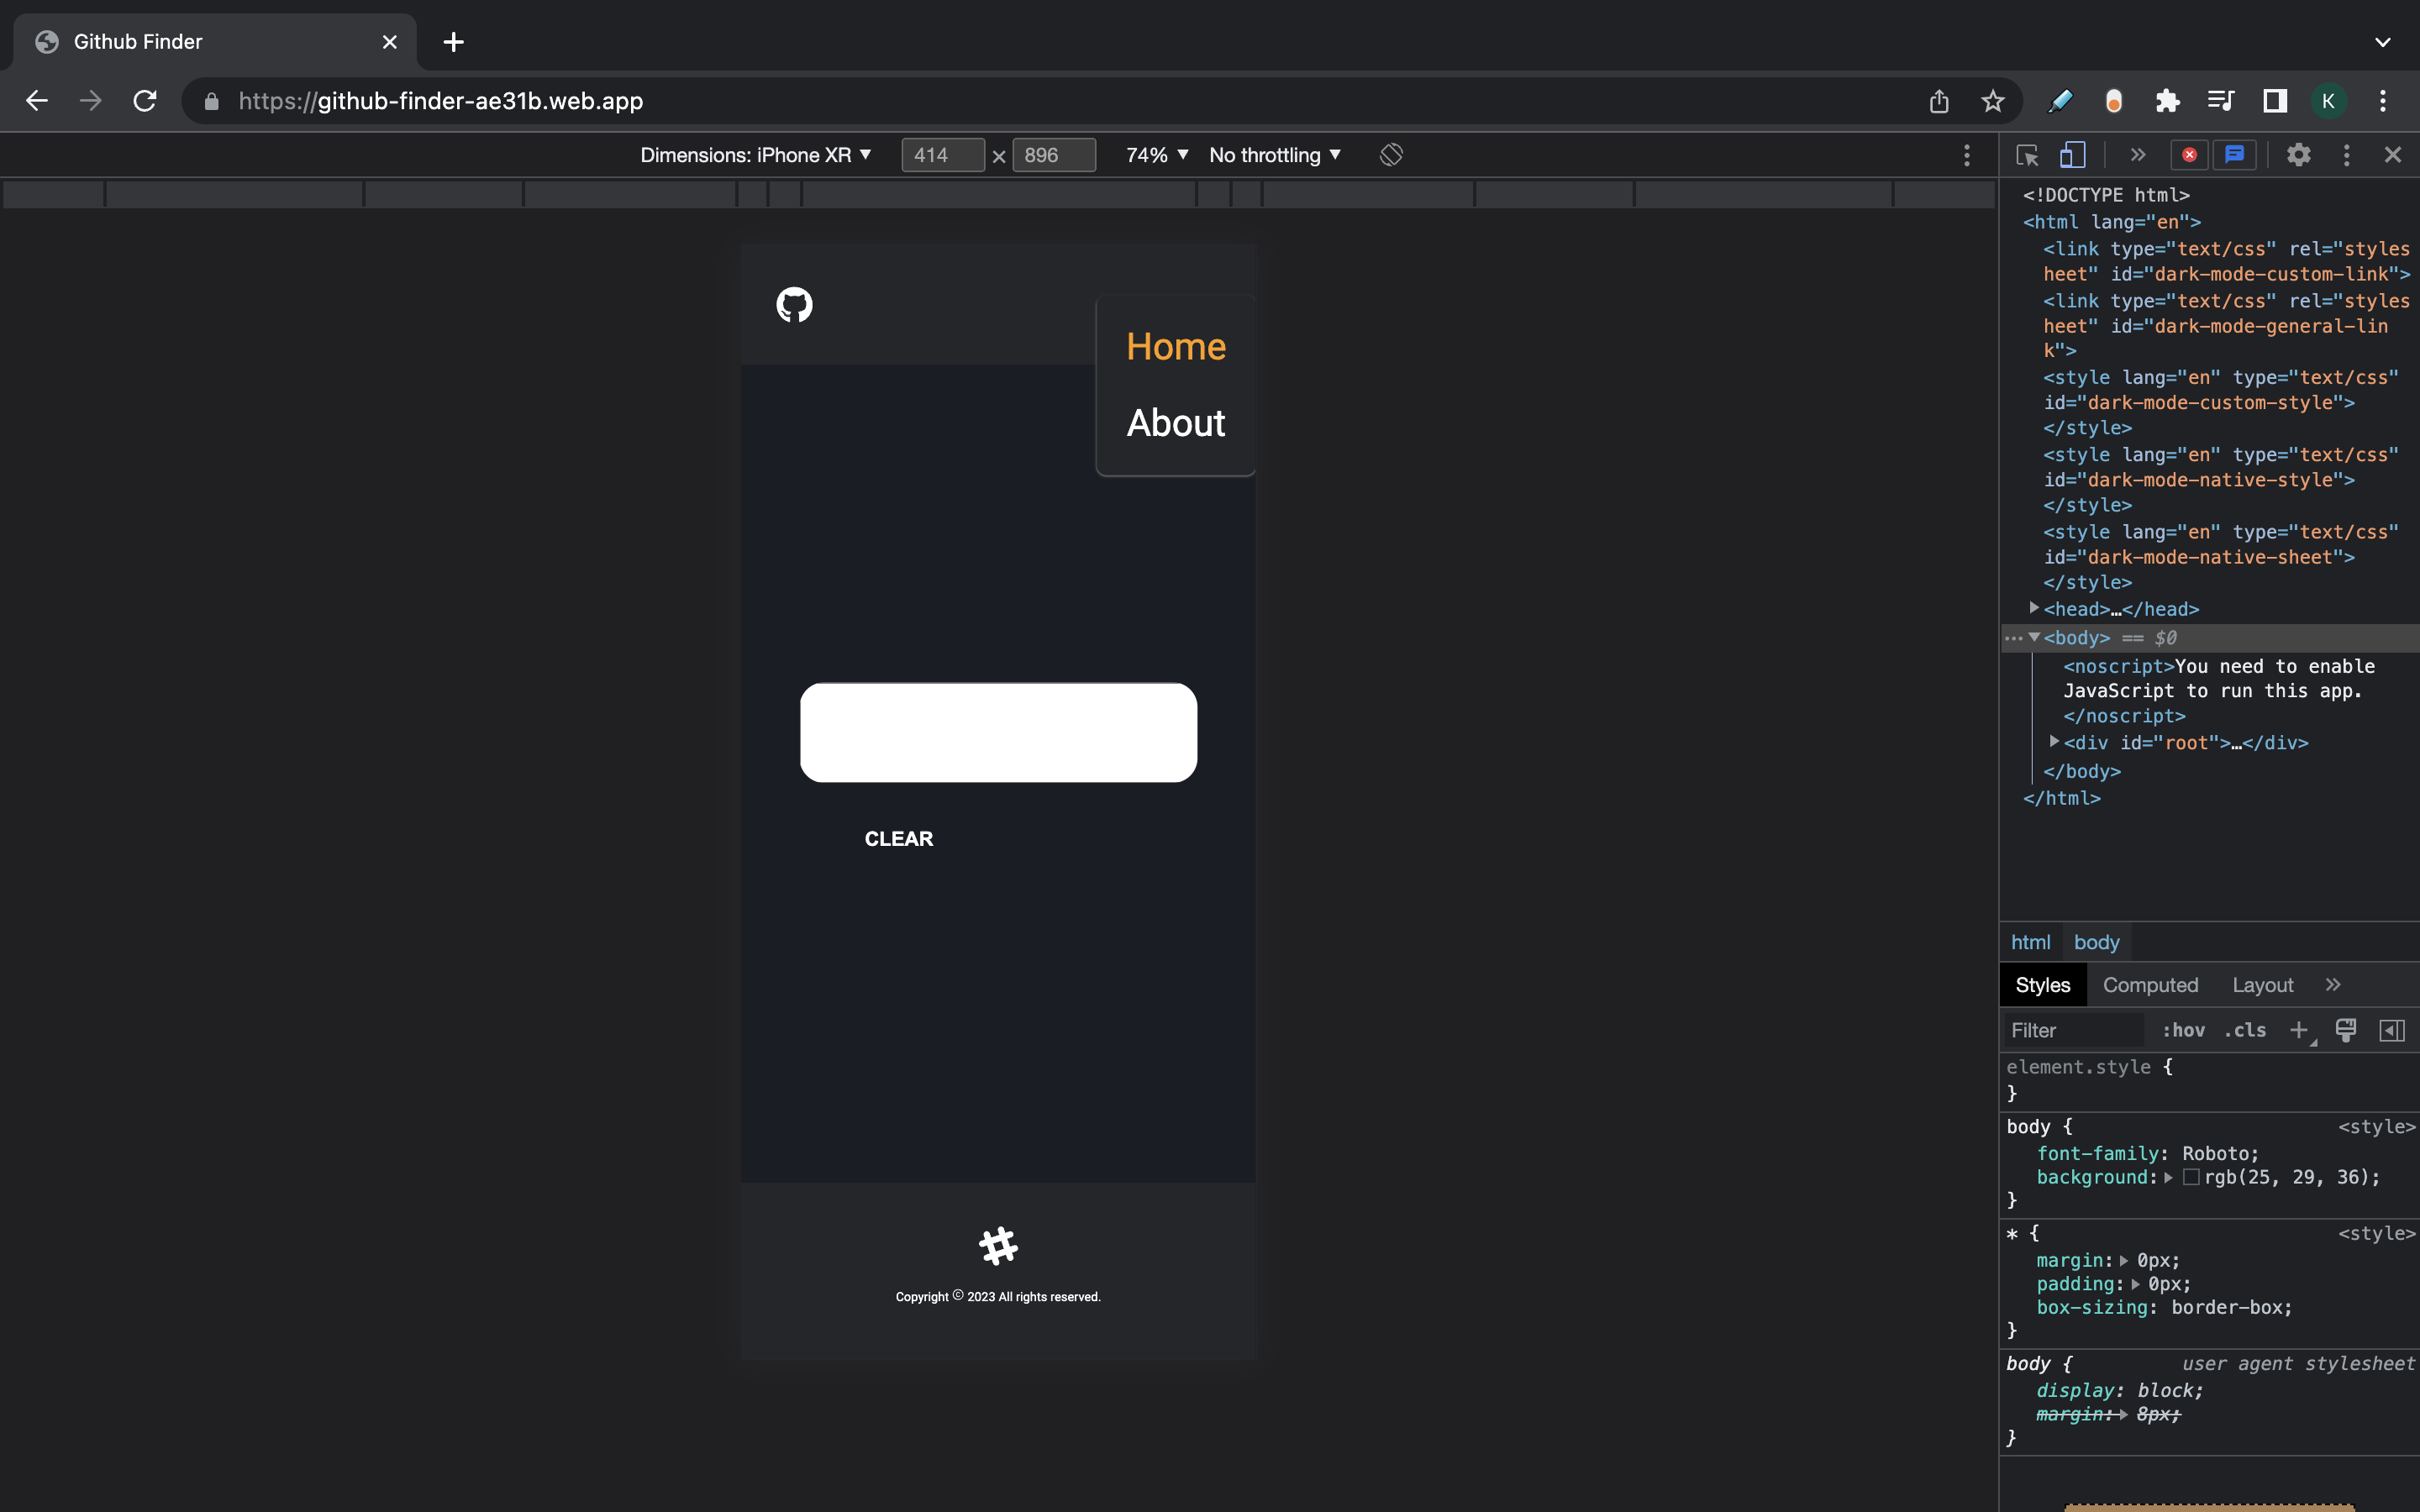The width and height of the screenshot is (2420, 1512).
Task: Click the New Style Rule plus icon
Action: click(2298, 1030)
